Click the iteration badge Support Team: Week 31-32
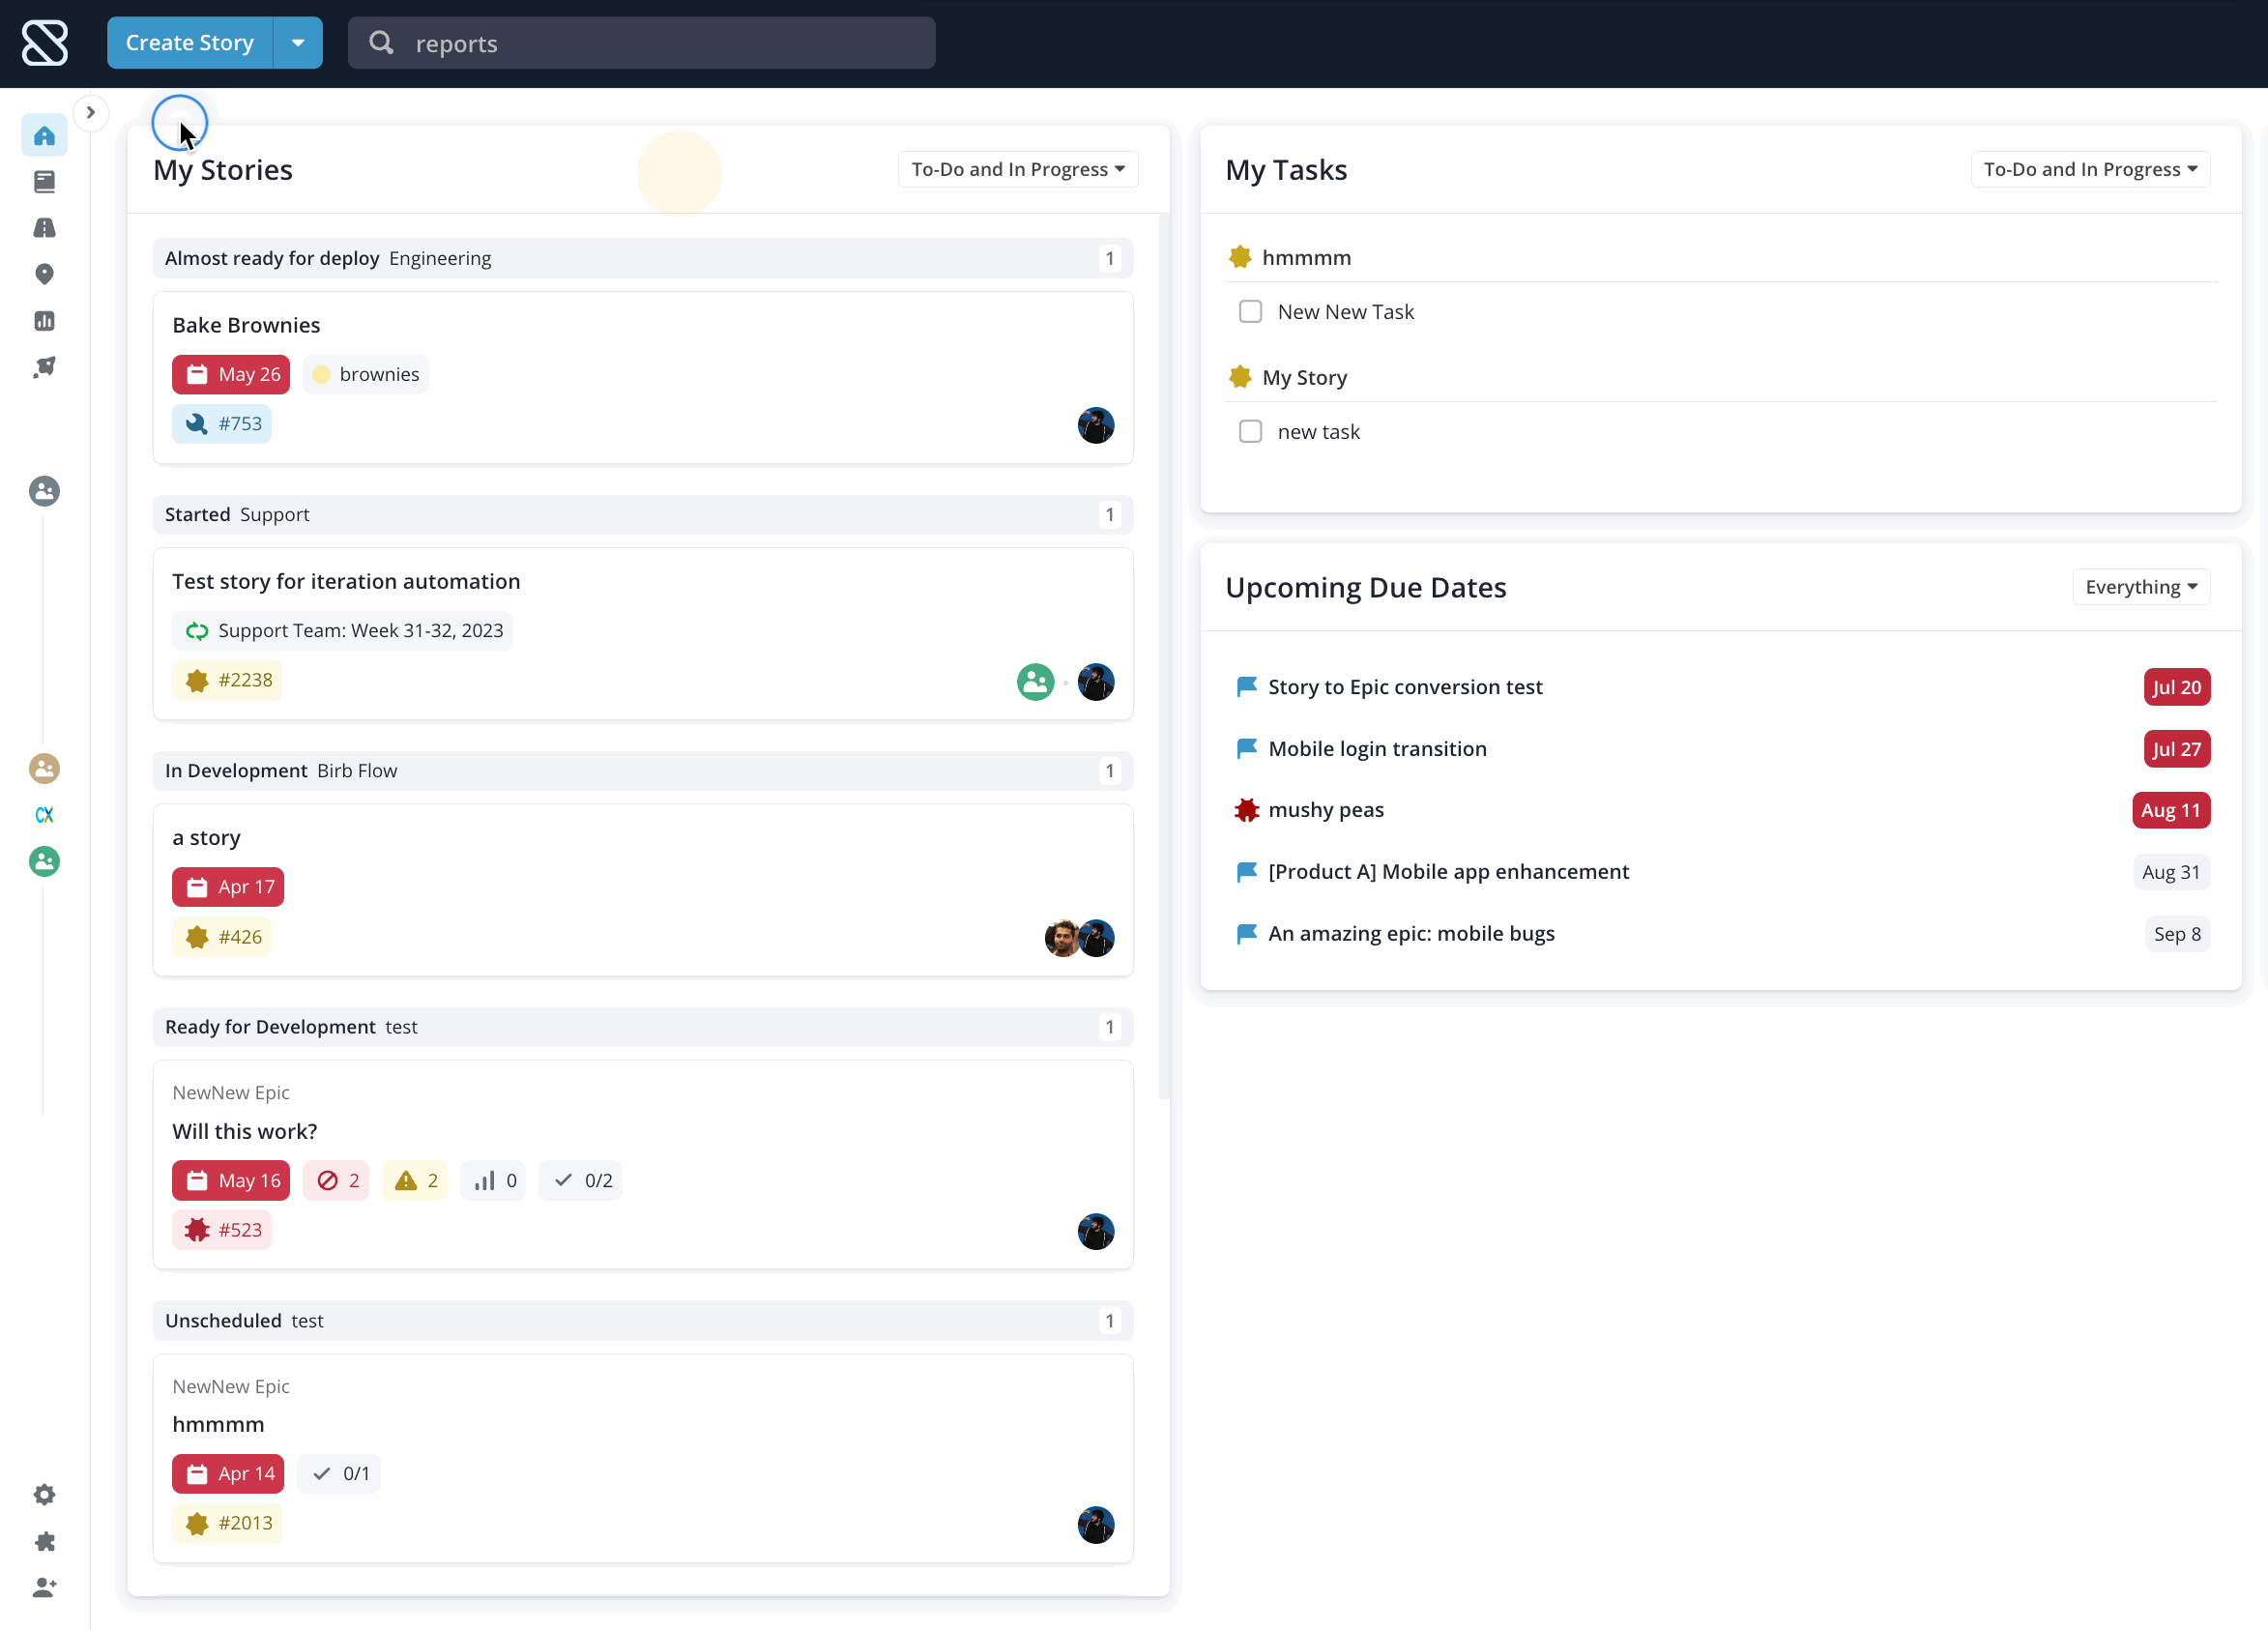2268x1630 pixels. 343,631
